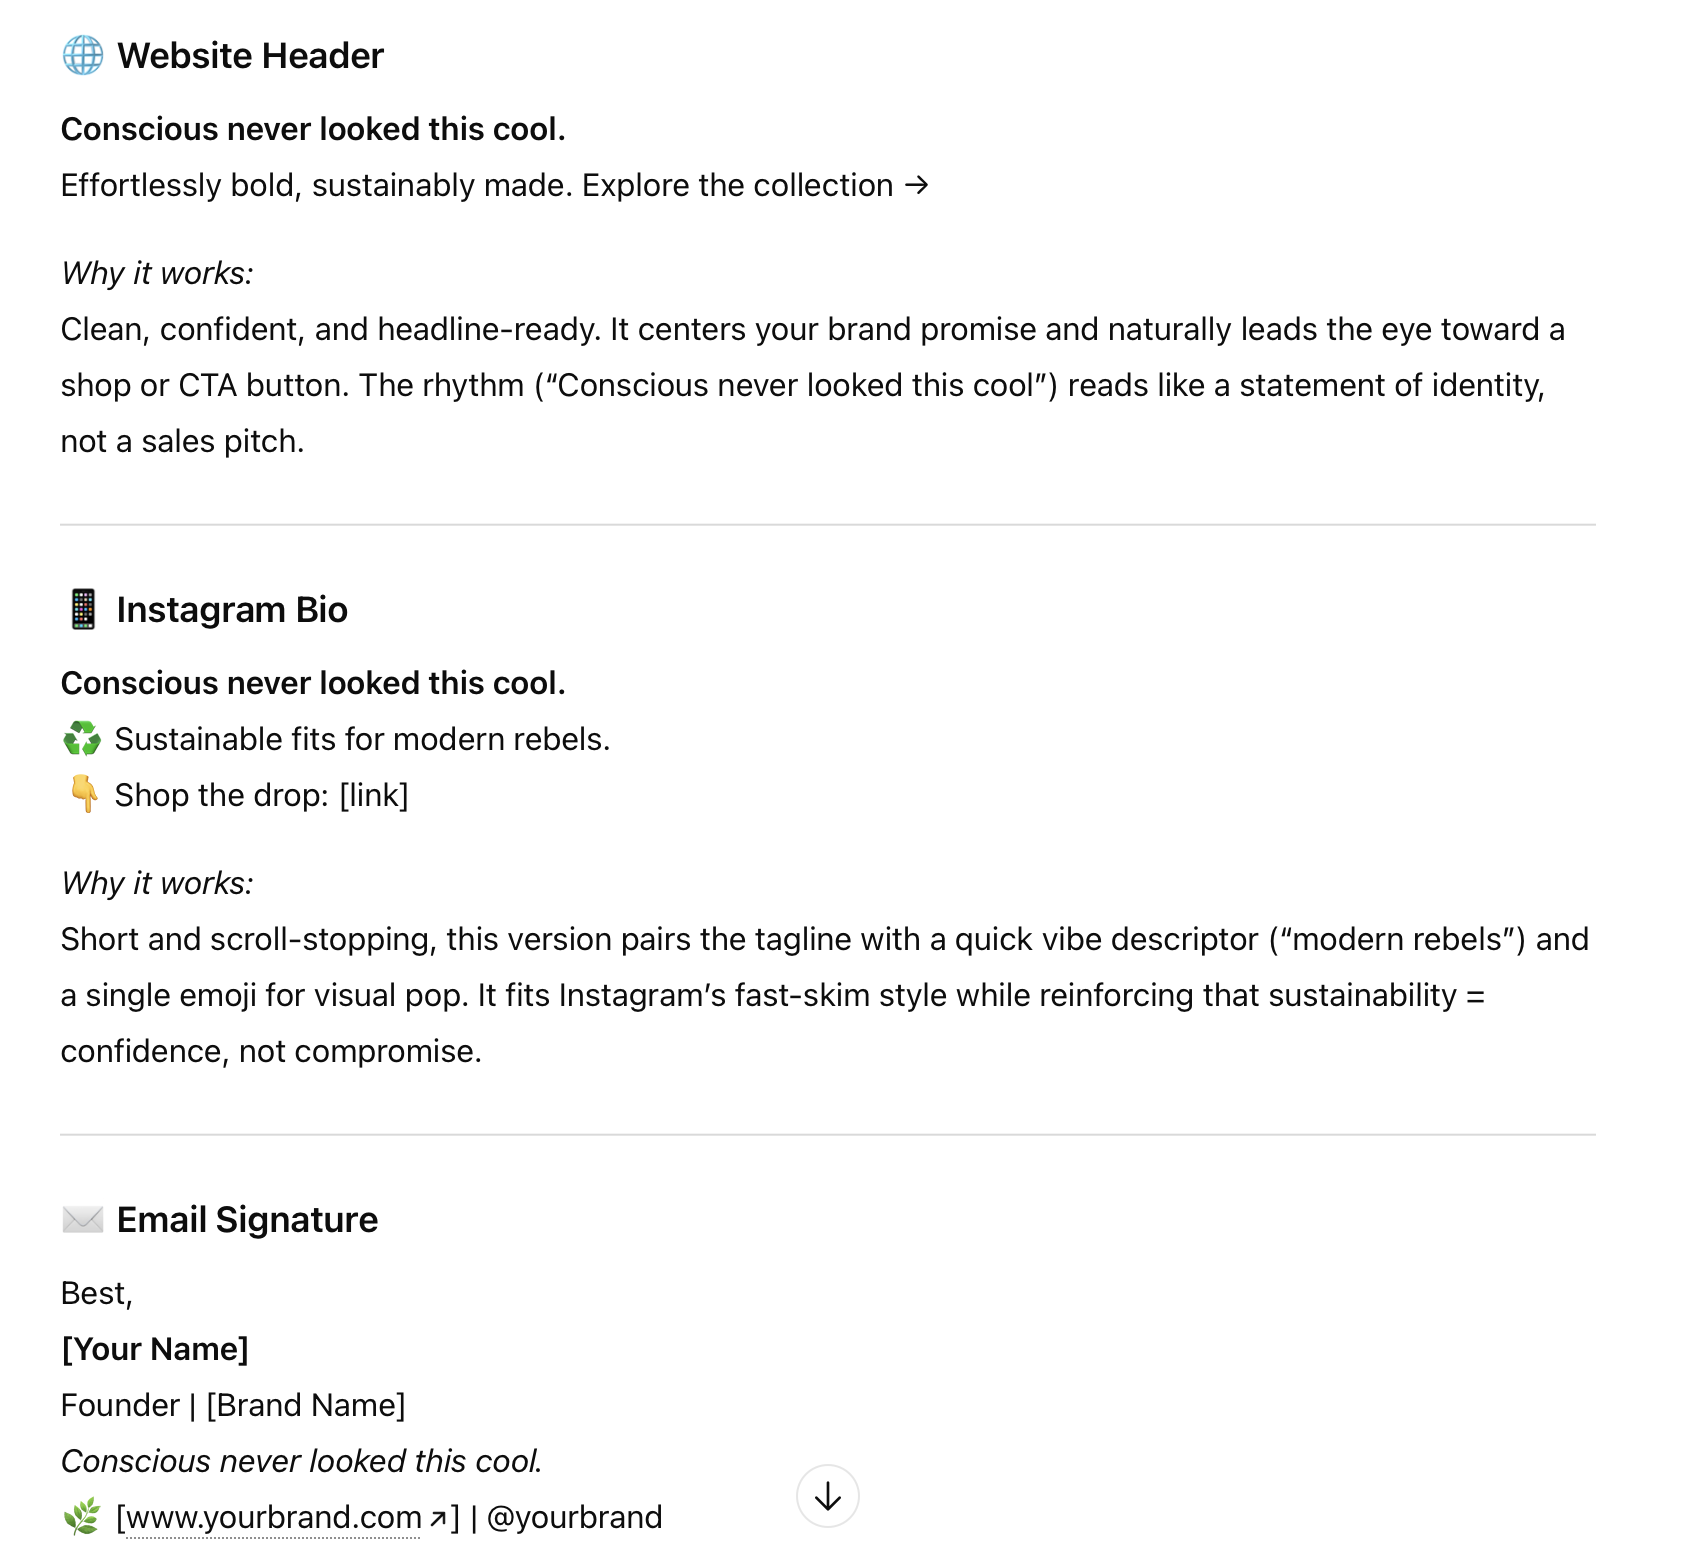This screenshot has height=1564, width=1705.
Task: Click the globe icon beside Website Header
Action: pos(83,56)
